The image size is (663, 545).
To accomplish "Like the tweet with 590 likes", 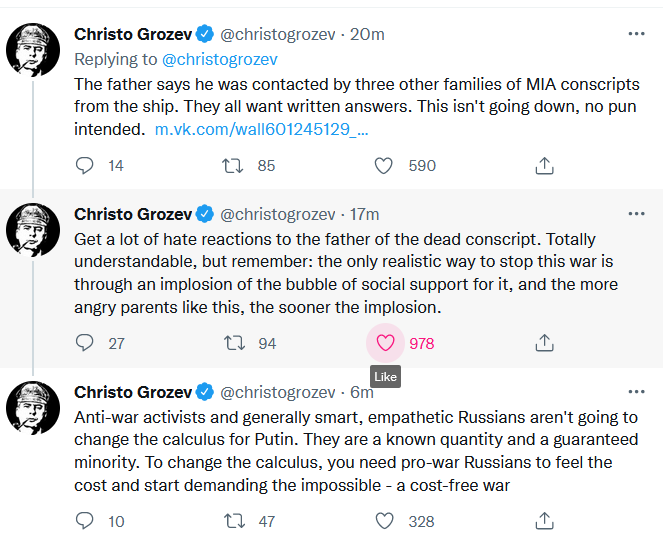I will (x=384, y=166).
